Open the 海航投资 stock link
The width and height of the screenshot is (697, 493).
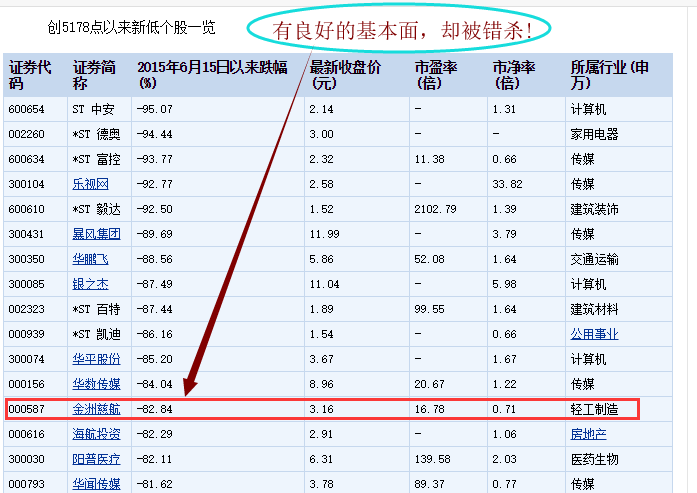click(96, 434)
